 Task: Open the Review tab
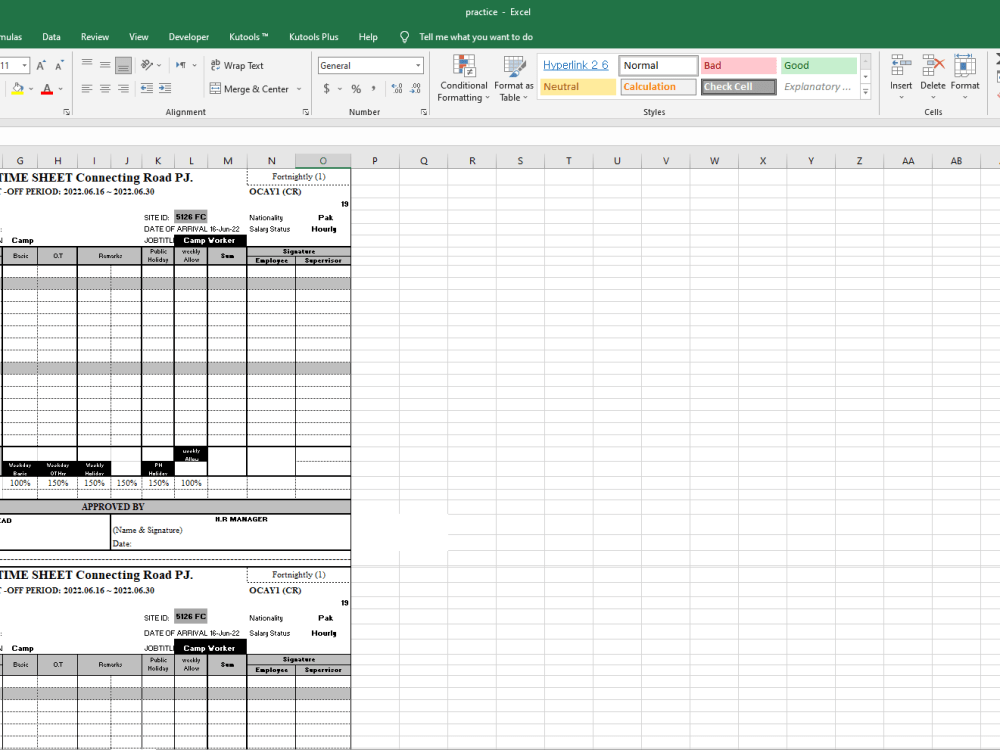pos(94,37)
